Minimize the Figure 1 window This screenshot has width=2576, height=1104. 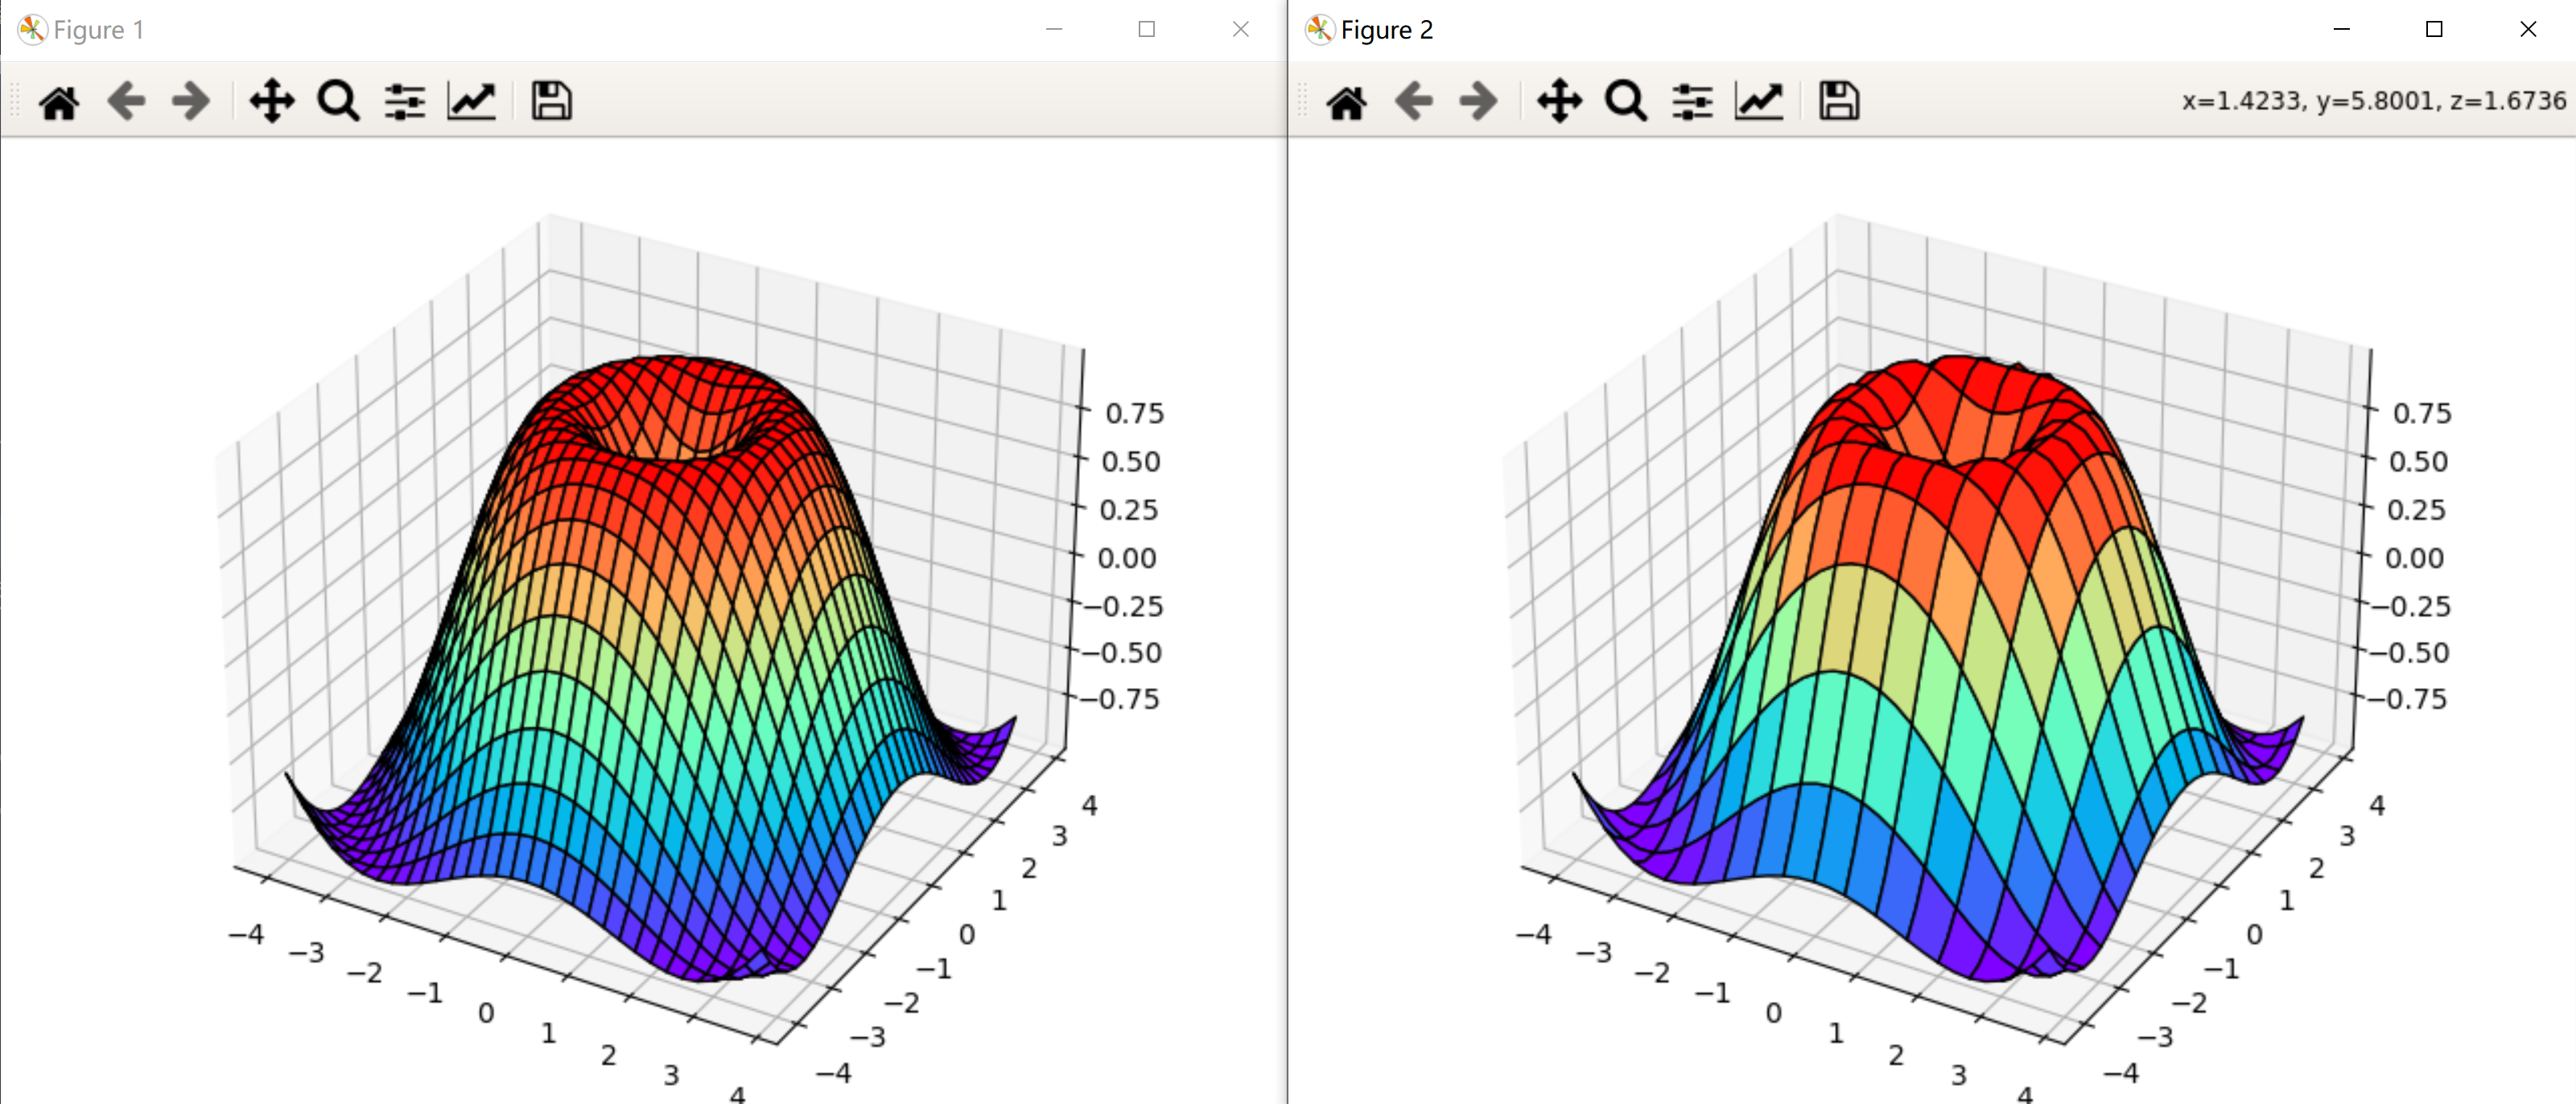tap(1054, 30)
